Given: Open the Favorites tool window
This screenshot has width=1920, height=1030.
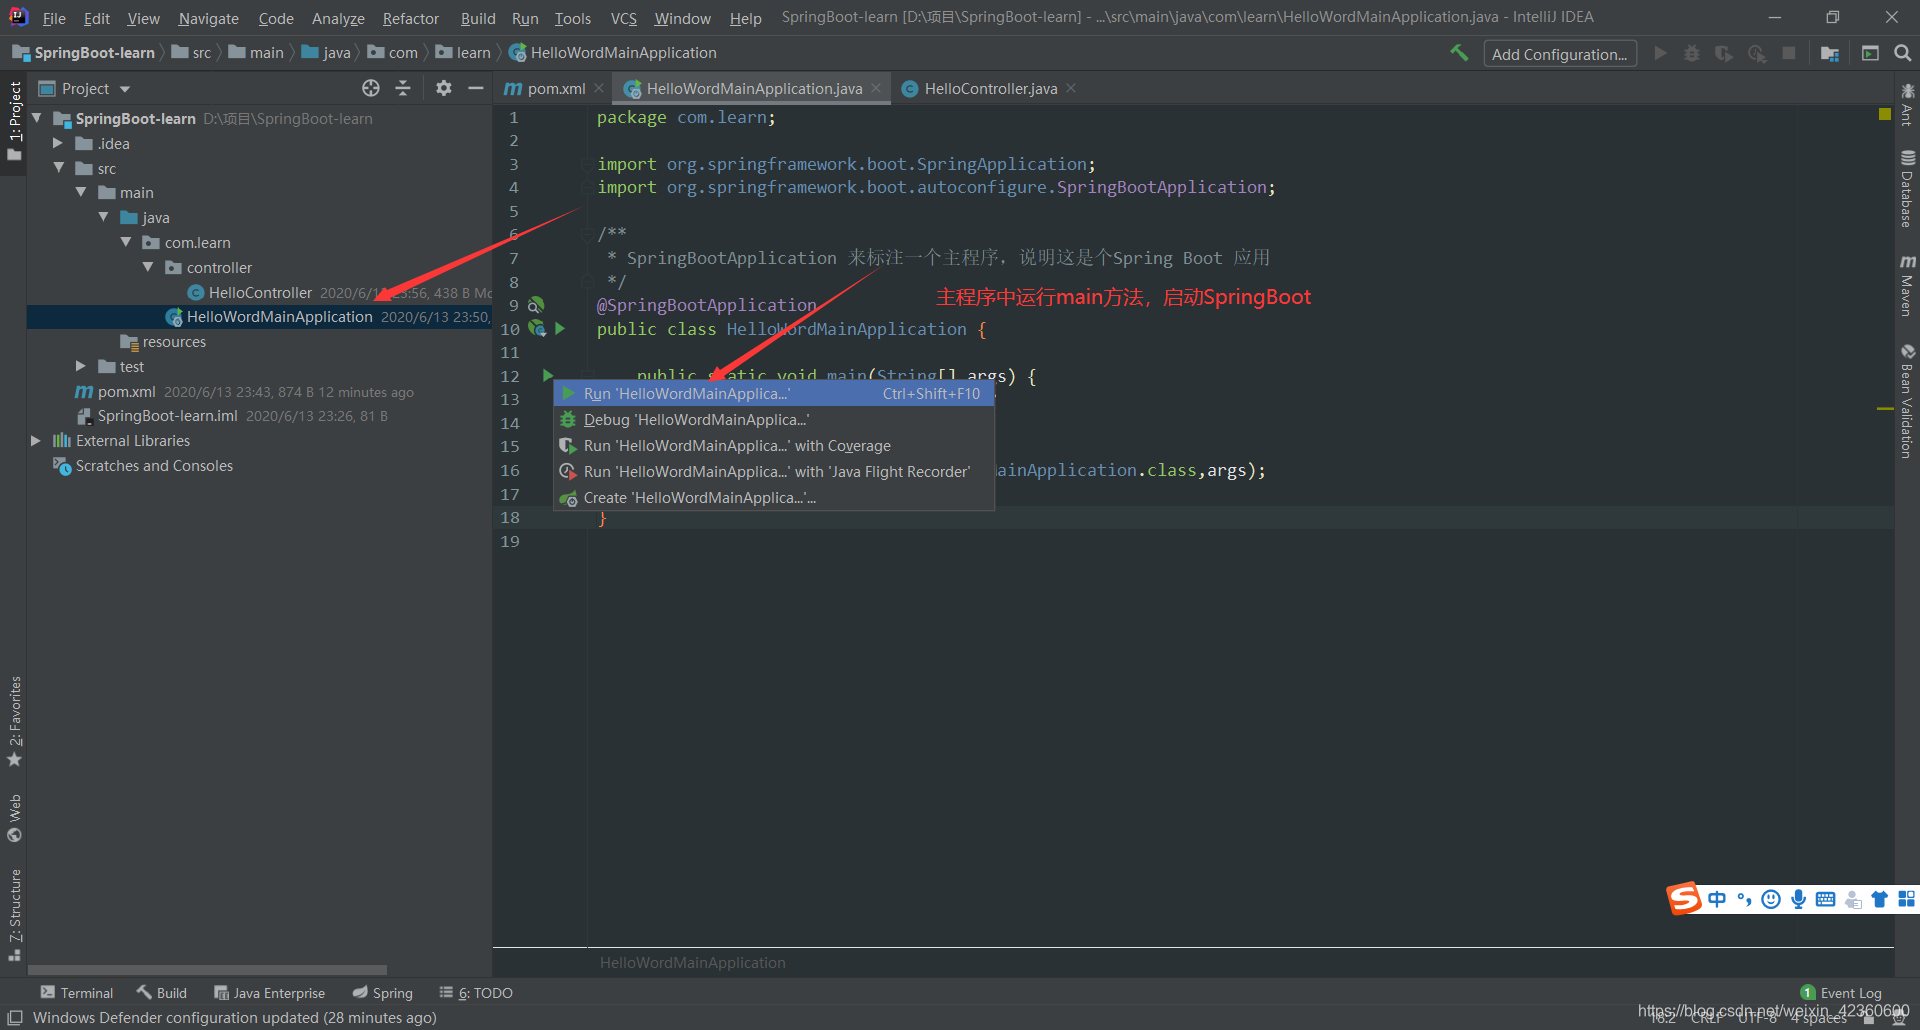Looking at the screenshot, I should (x=14, y=722).
